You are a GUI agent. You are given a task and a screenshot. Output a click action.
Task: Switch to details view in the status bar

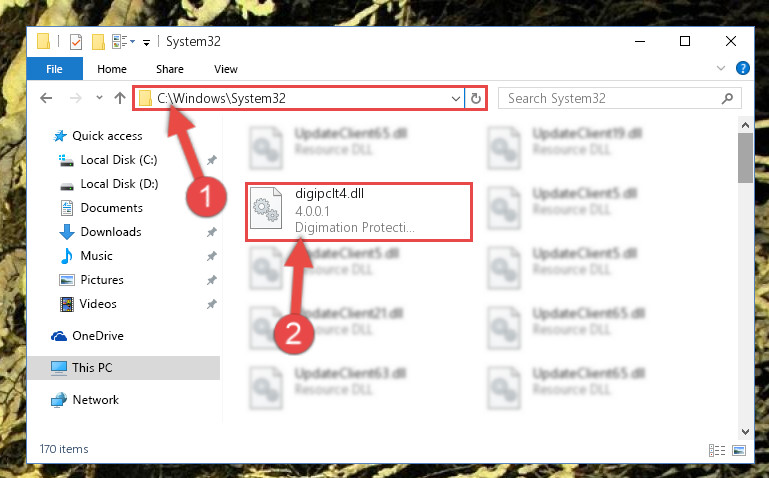tap(717, 450)
